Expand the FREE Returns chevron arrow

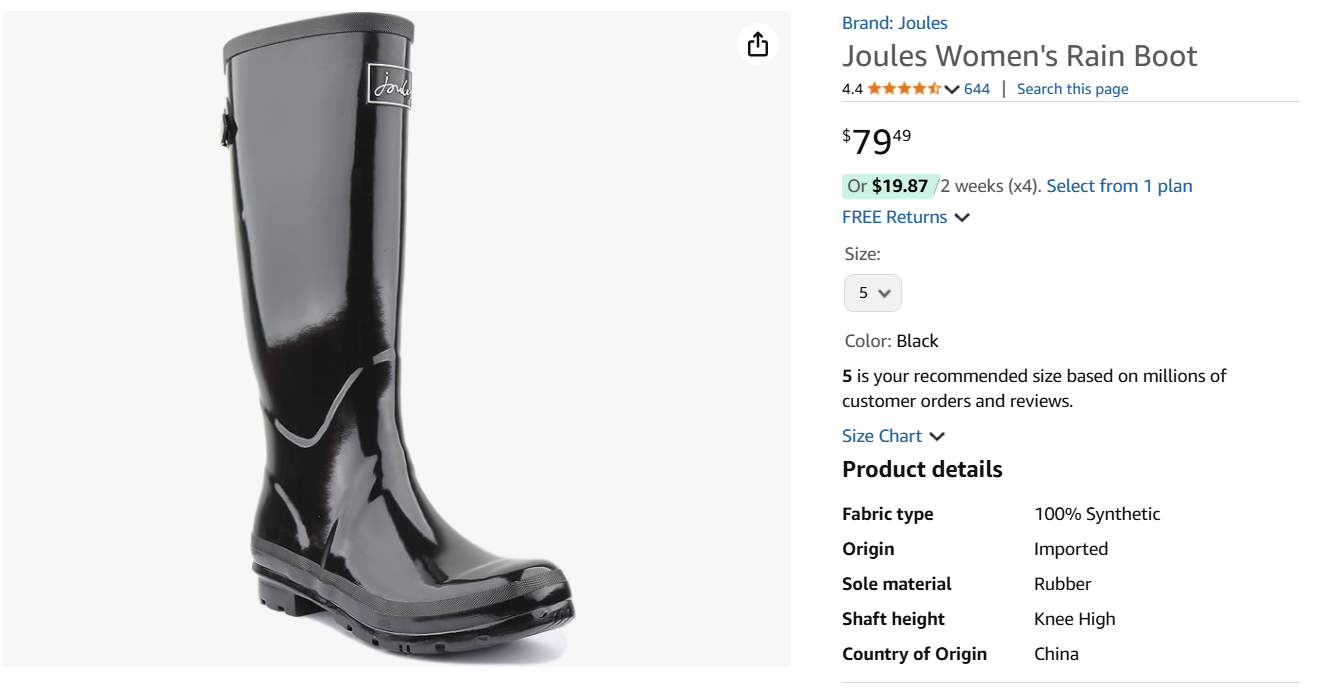[962, 218]
